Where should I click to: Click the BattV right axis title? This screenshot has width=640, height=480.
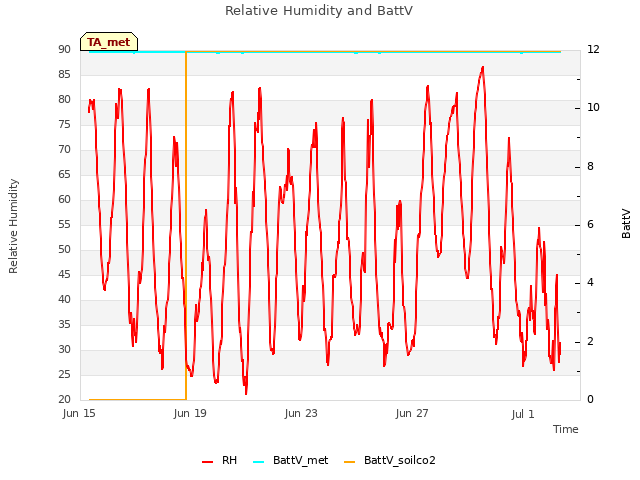(x=626, y=224)
